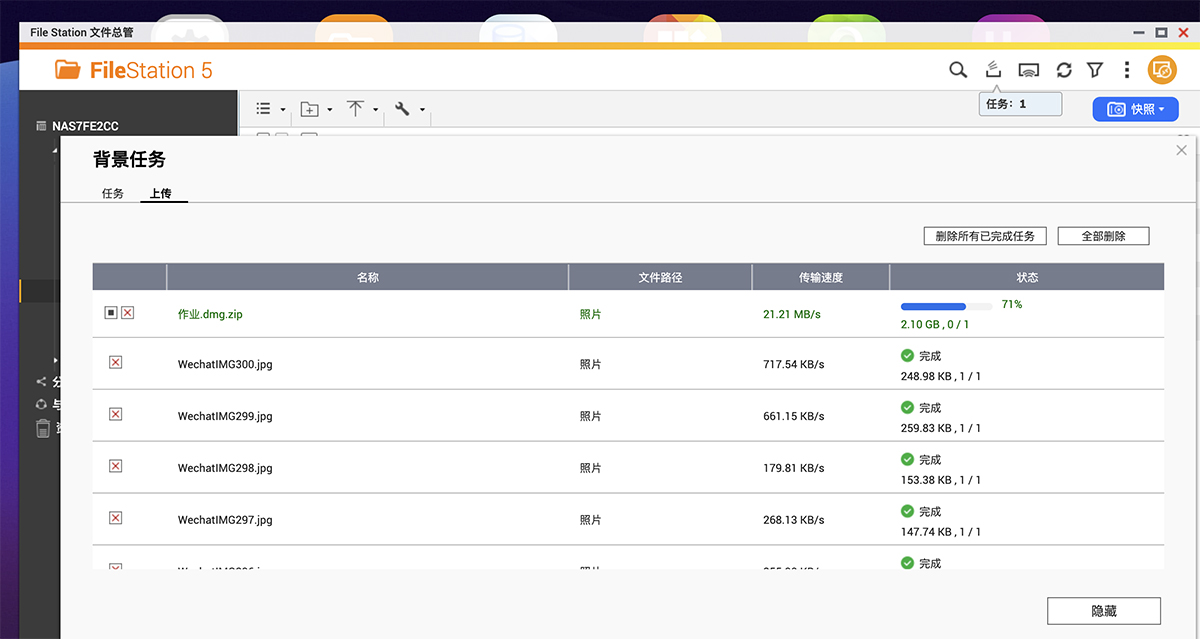The image size is (1200, 639).
Task: Click the NAS server icon beside NAS7FE2CC
Action: pyautogui.click(x=41, y=127)
